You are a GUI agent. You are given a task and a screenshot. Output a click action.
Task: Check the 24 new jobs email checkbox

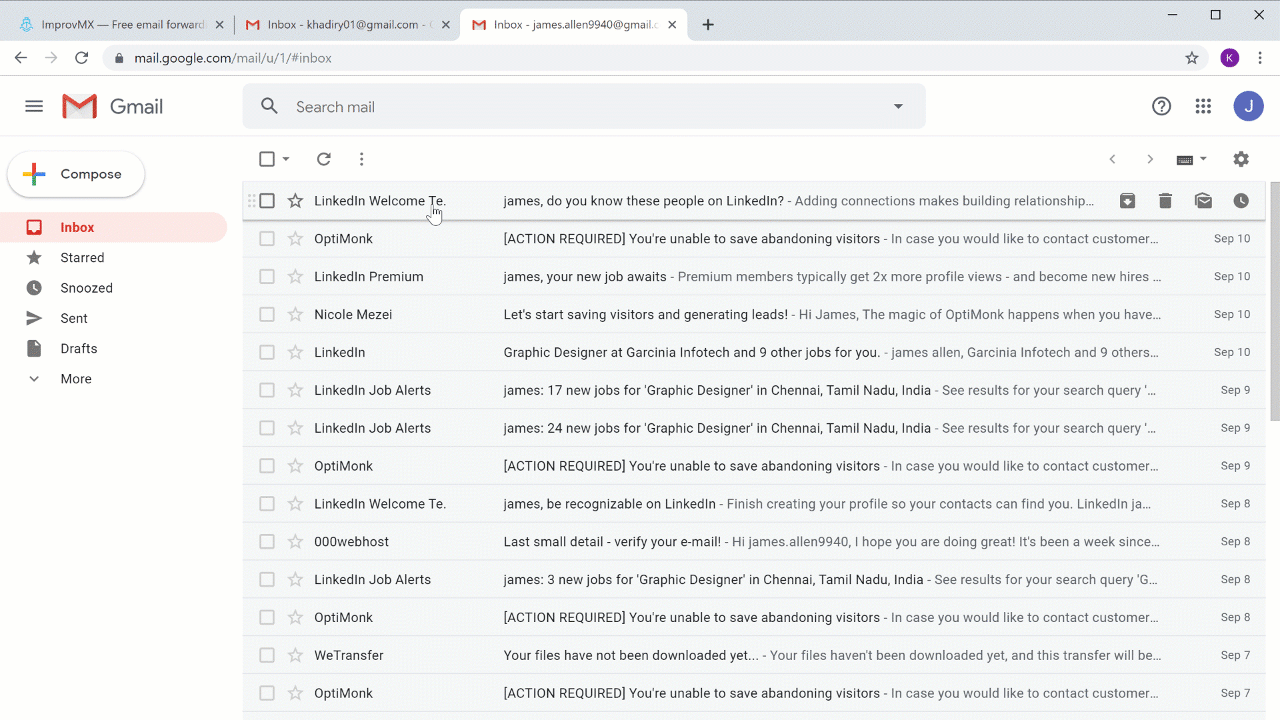(267, 428)
